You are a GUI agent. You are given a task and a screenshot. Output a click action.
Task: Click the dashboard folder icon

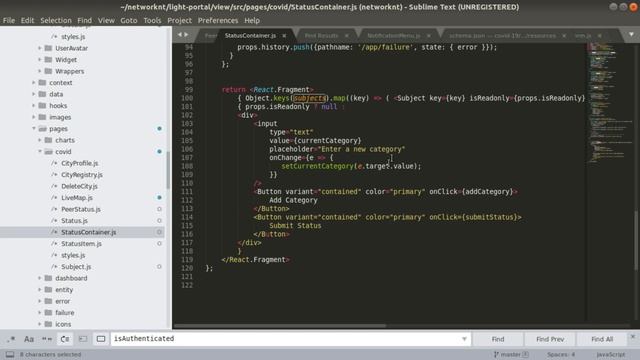[48, 278]
